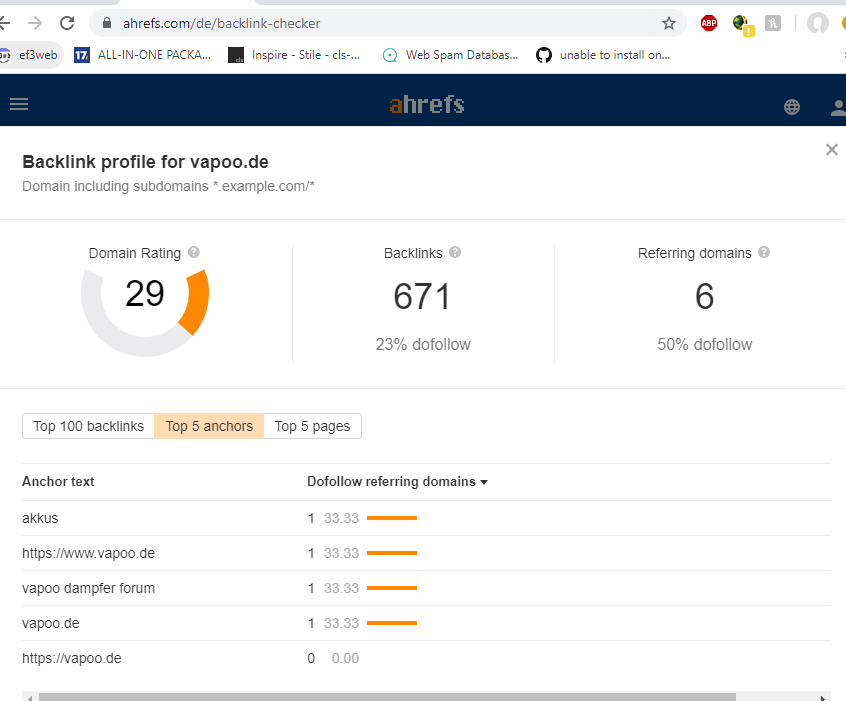Viewport: 846px width, 701px height.
Task: Open the AdBlock Plus extension icon
Action: (709, 23)
